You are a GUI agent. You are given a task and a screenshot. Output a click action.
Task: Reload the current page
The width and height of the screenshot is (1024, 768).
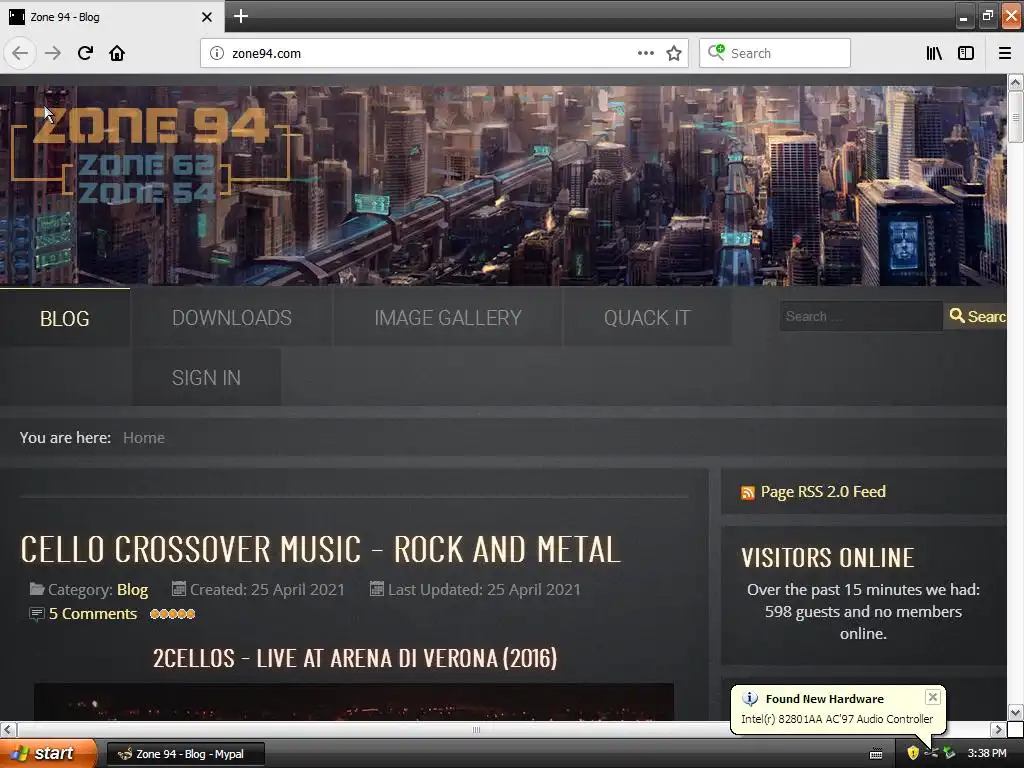pyautogui.click(x=85, y=53)
